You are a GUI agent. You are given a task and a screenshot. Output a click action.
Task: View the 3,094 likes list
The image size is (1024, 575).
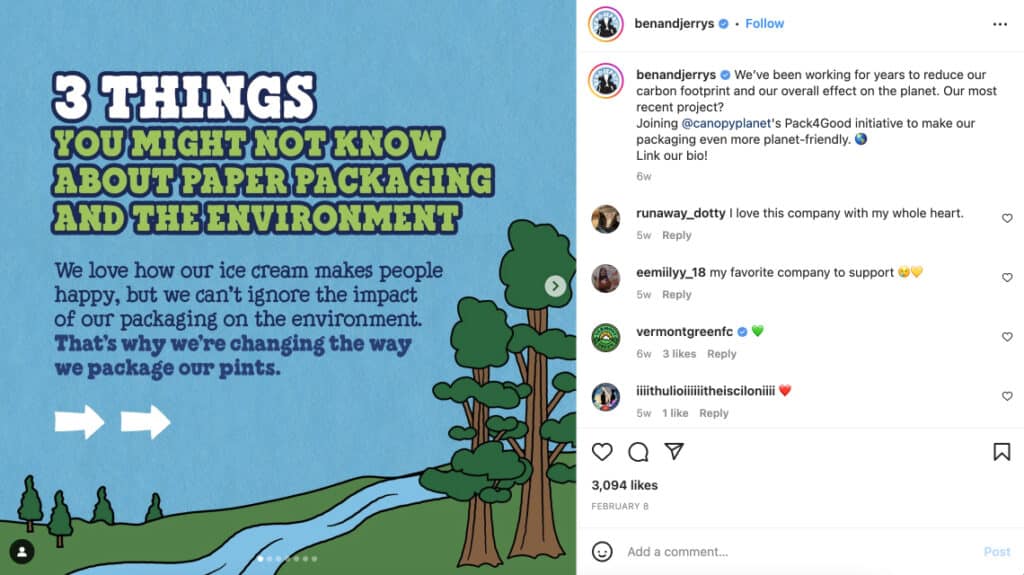click(x=624, y=485)
